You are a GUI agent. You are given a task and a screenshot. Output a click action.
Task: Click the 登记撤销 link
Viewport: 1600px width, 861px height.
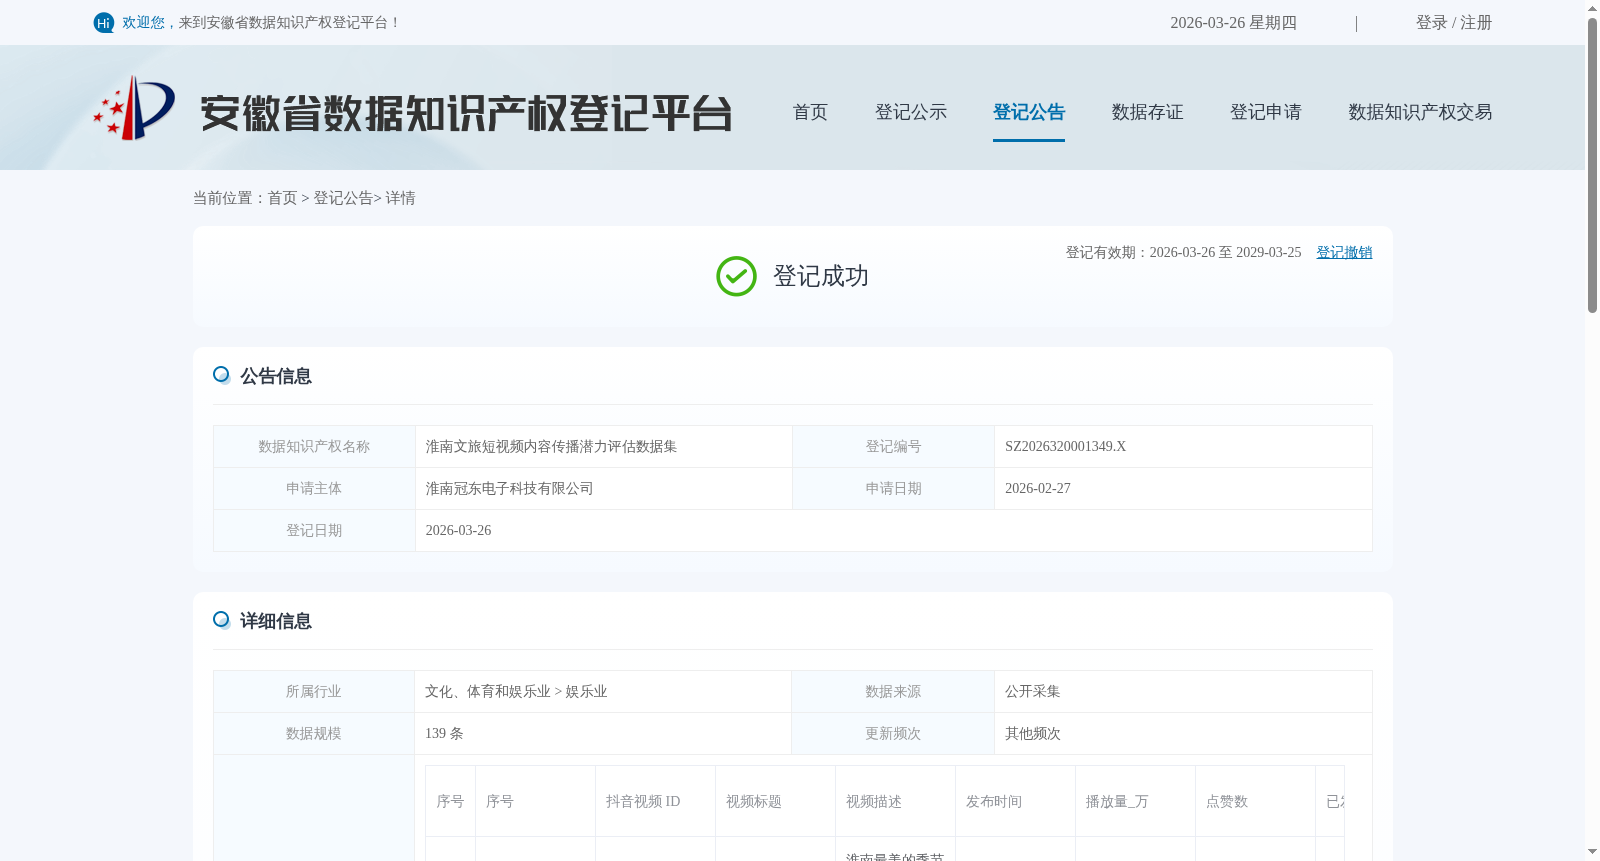(x=1344, y=253)
